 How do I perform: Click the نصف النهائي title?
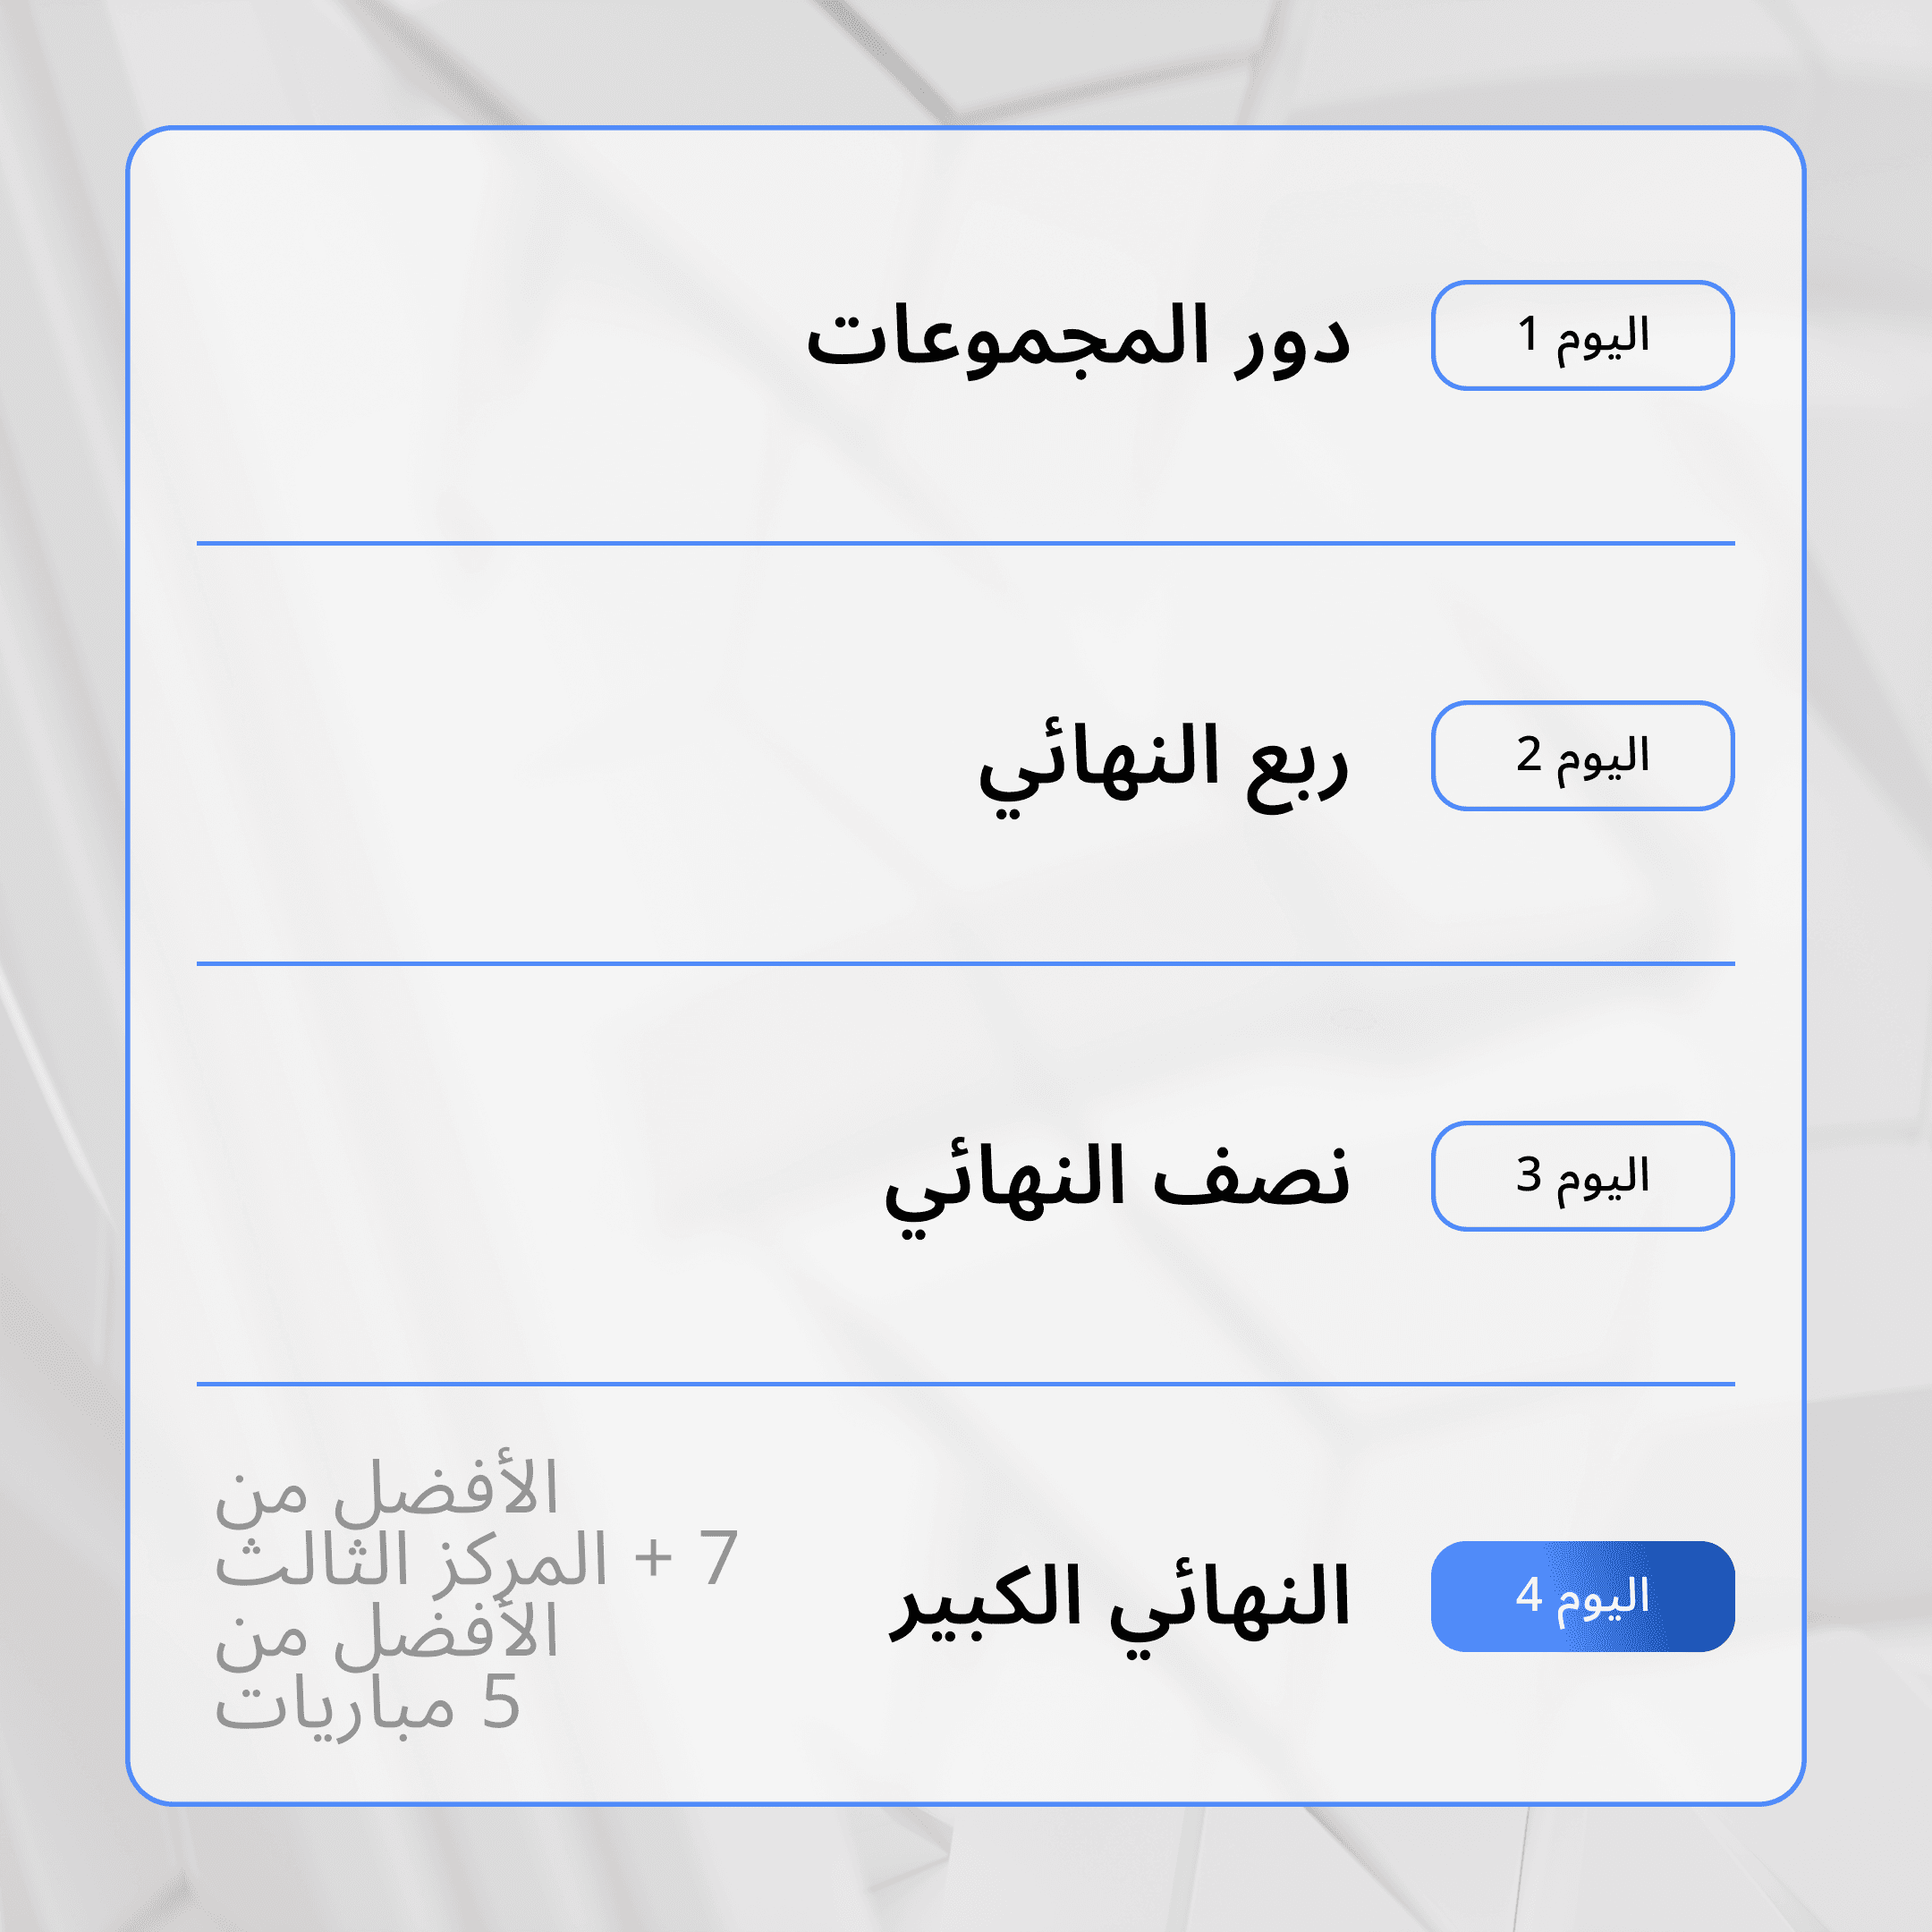pyautogui.click(x=1117, y=1187)
